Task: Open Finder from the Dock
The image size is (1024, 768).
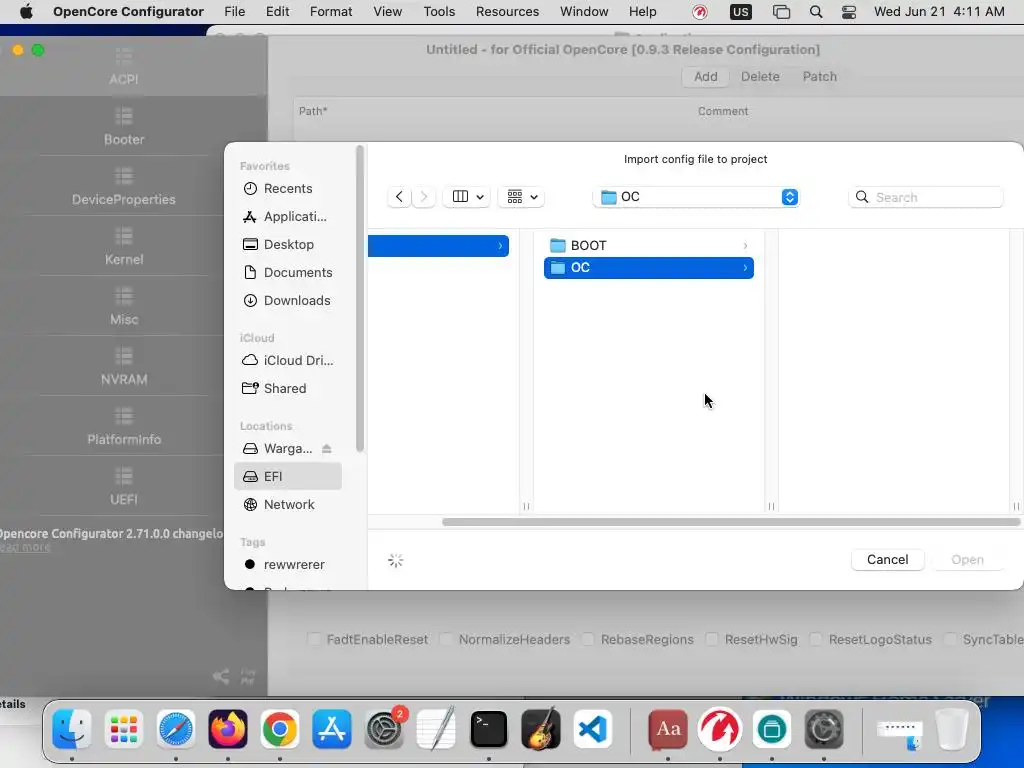Action: pyautogui.click(x=72, y=729)
